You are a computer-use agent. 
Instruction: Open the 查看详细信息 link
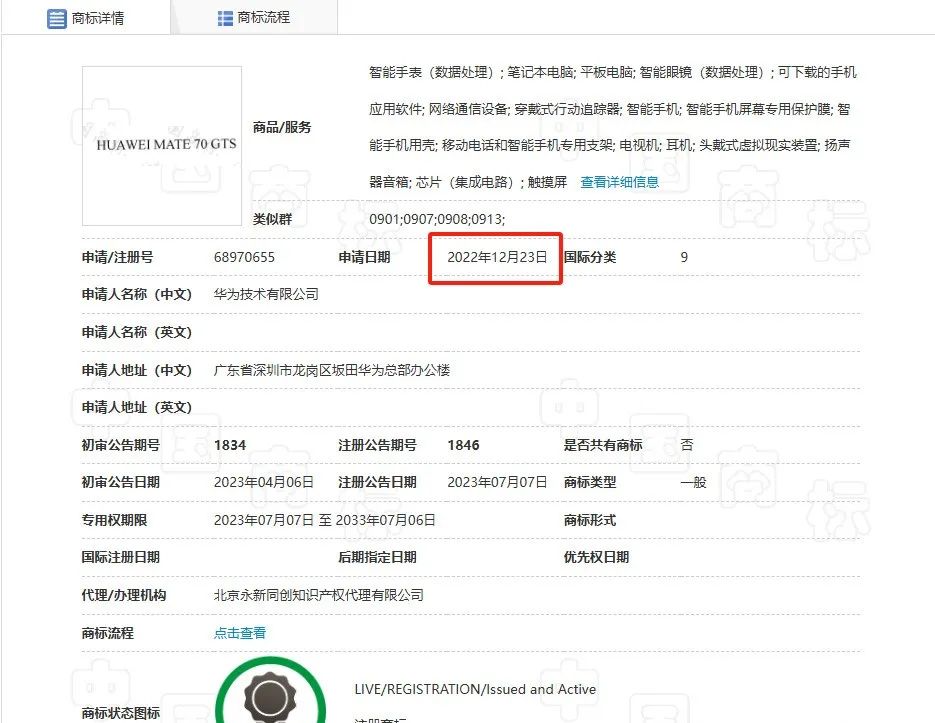tap(620, 182)
